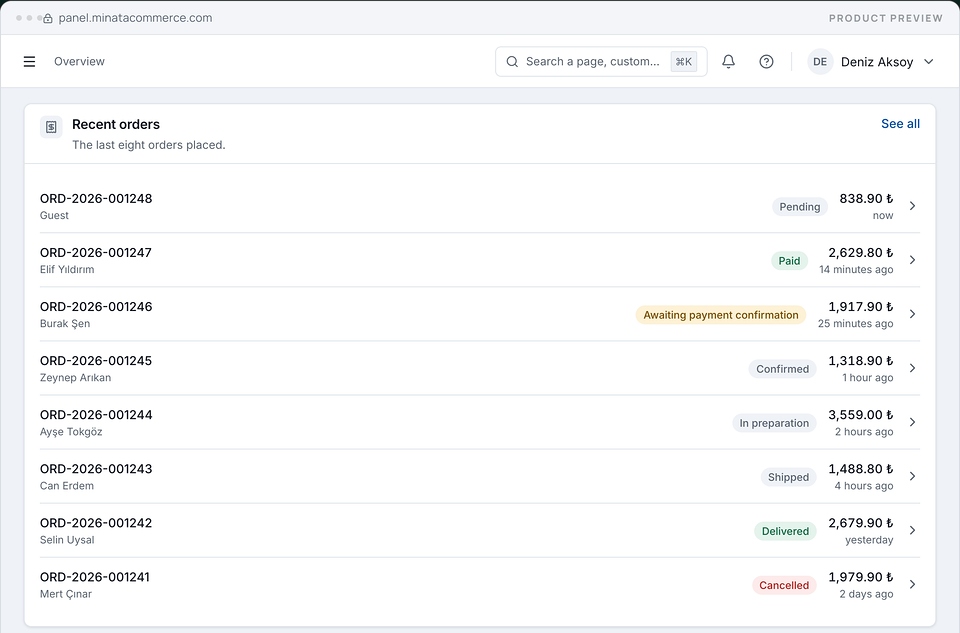Click the 838.90 ₺ amount
The height and width of the screenshot is (633, 960).
pyautogui.click(x=866, y=198)
